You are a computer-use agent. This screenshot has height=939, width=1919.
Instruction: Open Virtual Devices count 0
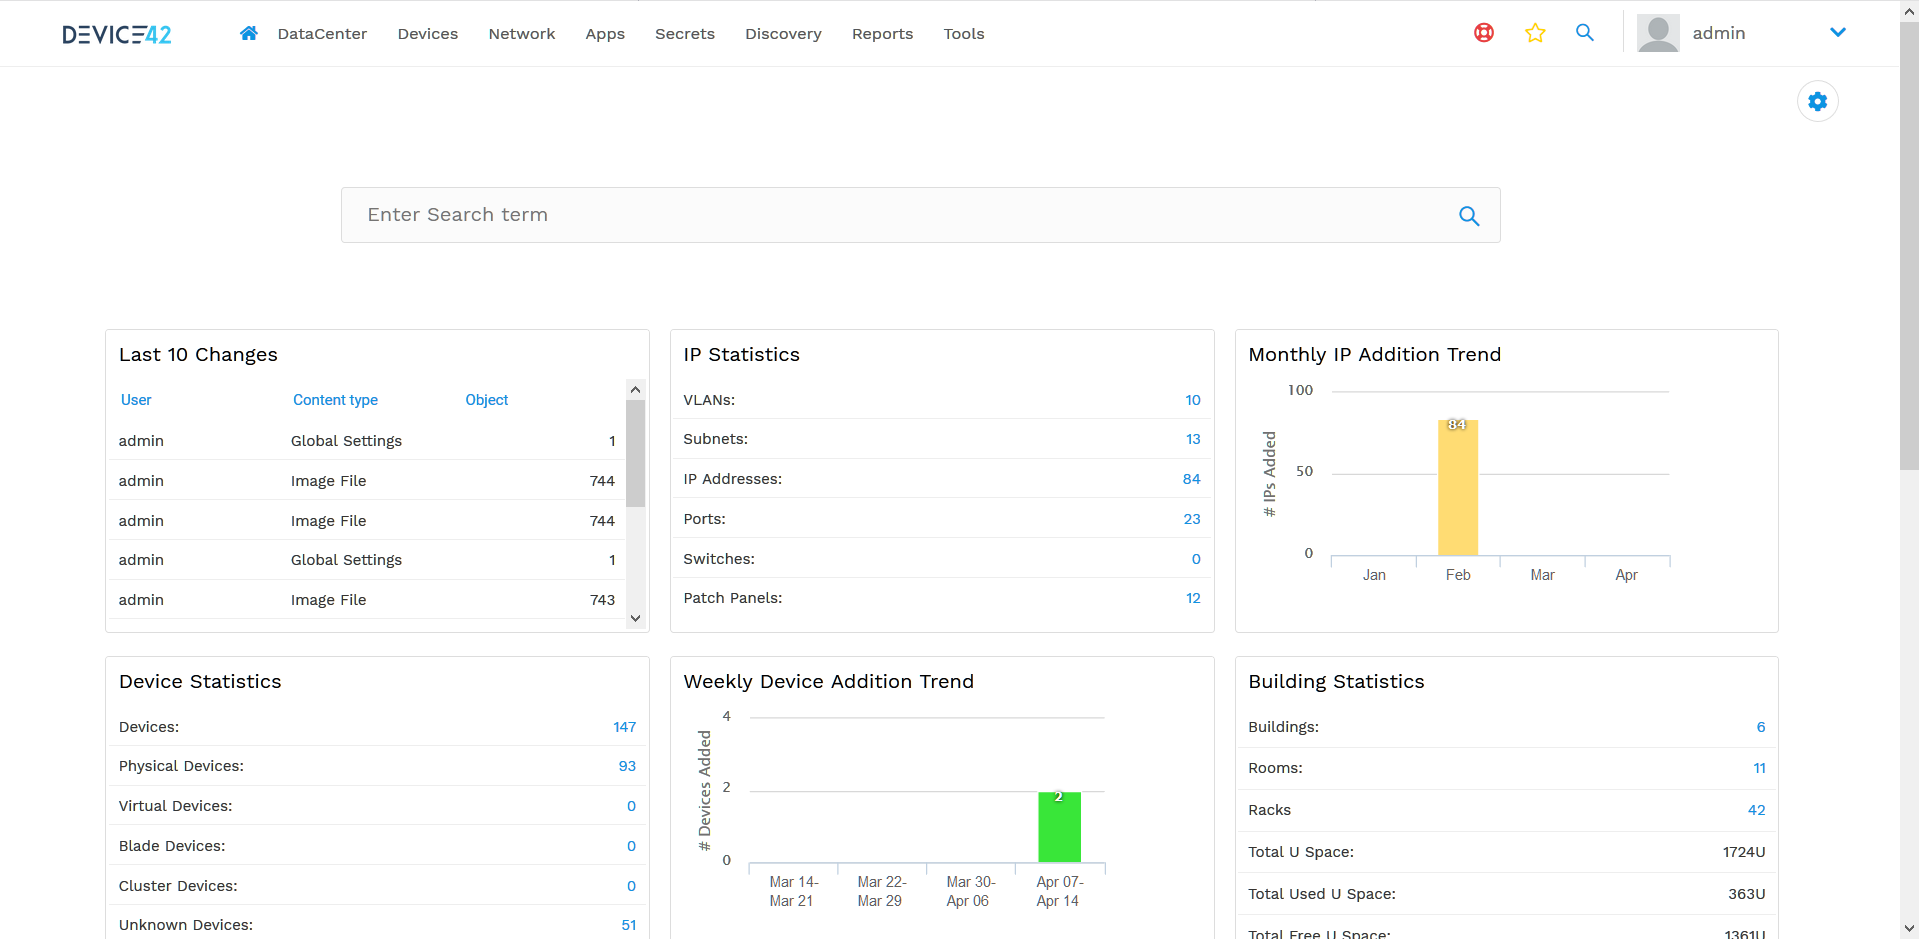click(631, 806)
